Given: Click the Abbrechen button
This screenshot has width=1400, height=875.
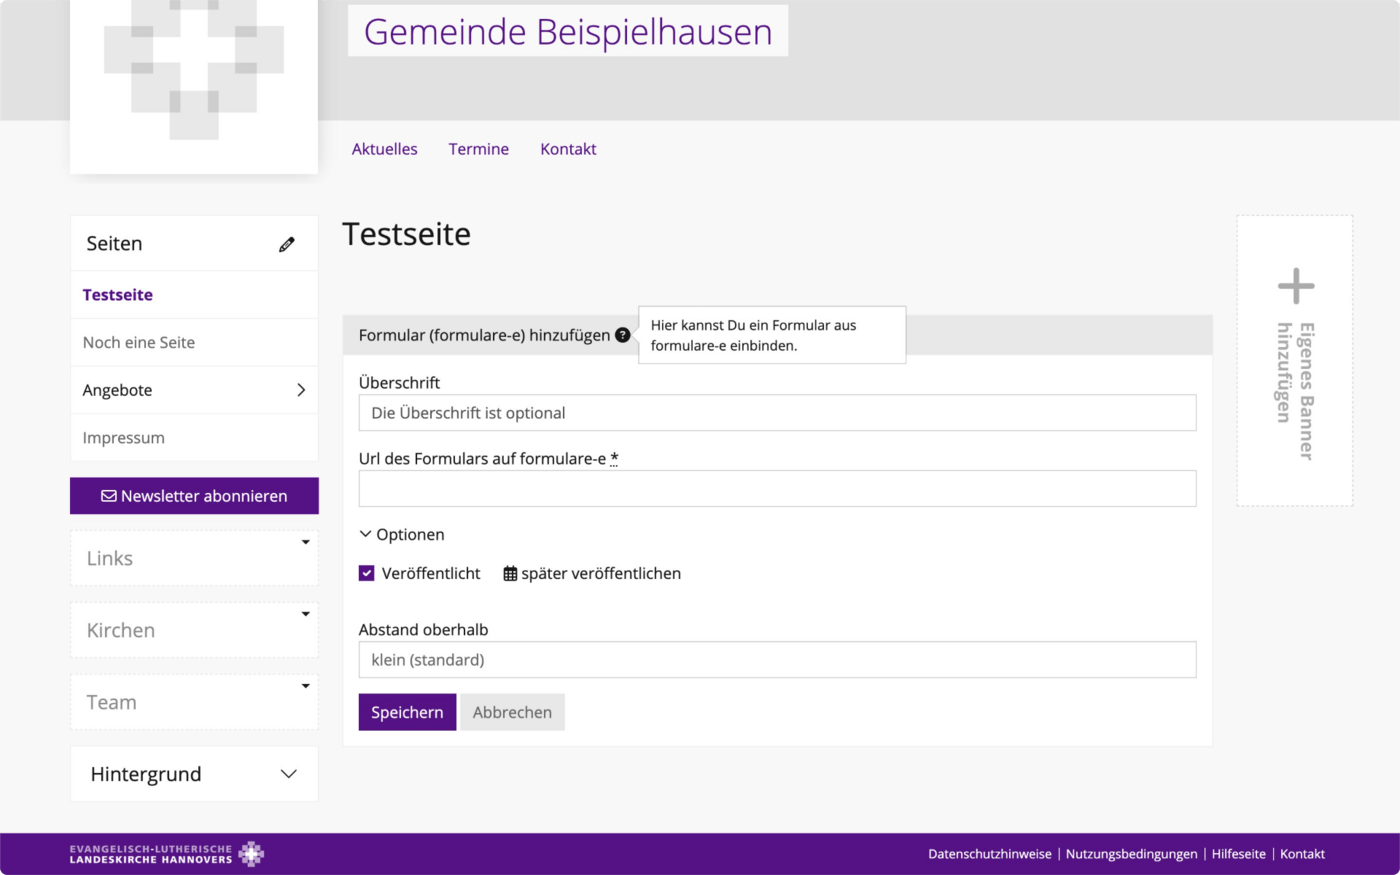Looking at the screenshot, I should click(x=512, y=712).
